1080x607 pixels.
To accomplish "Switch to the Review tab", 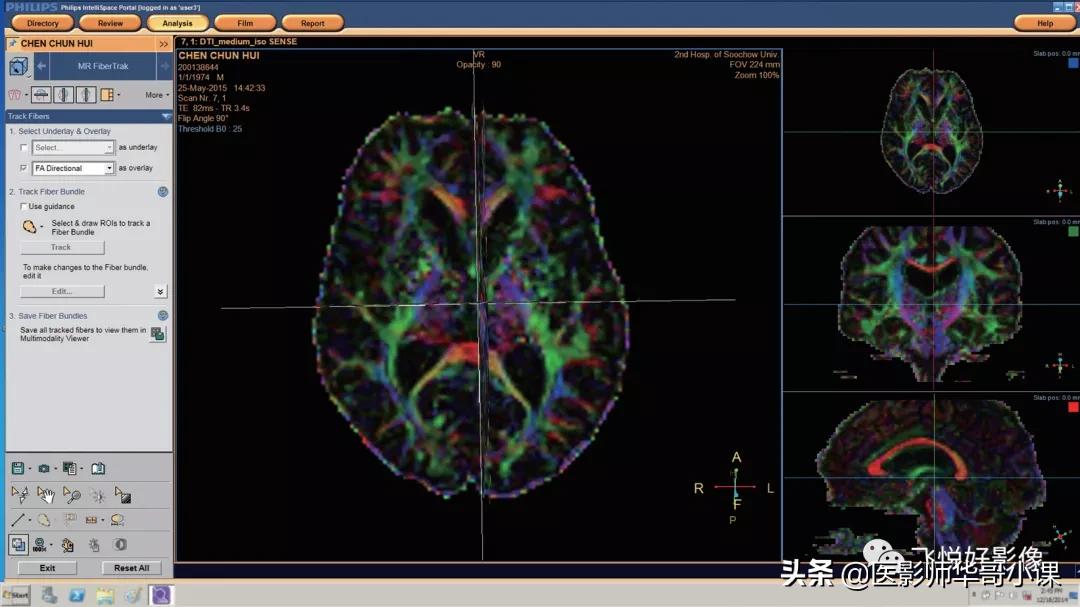I will [x=110, y=23].
